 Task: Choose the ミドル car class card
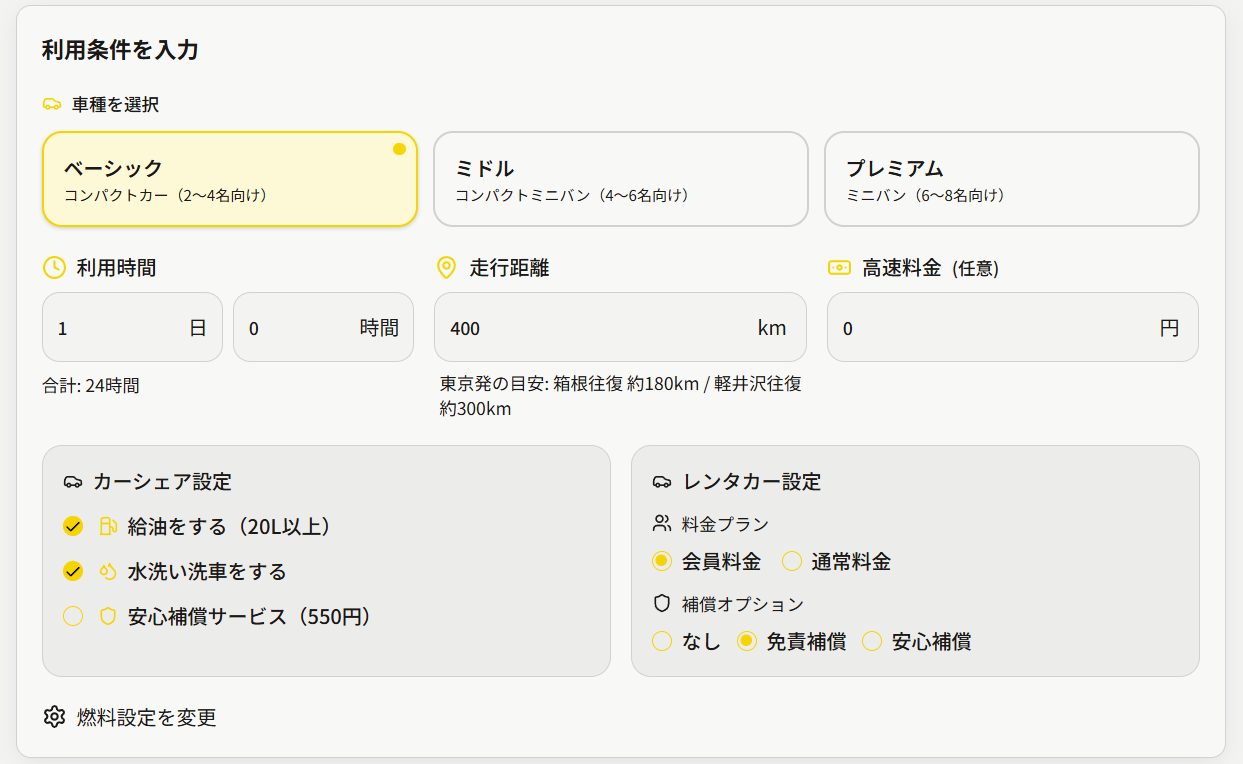point(620,179)
